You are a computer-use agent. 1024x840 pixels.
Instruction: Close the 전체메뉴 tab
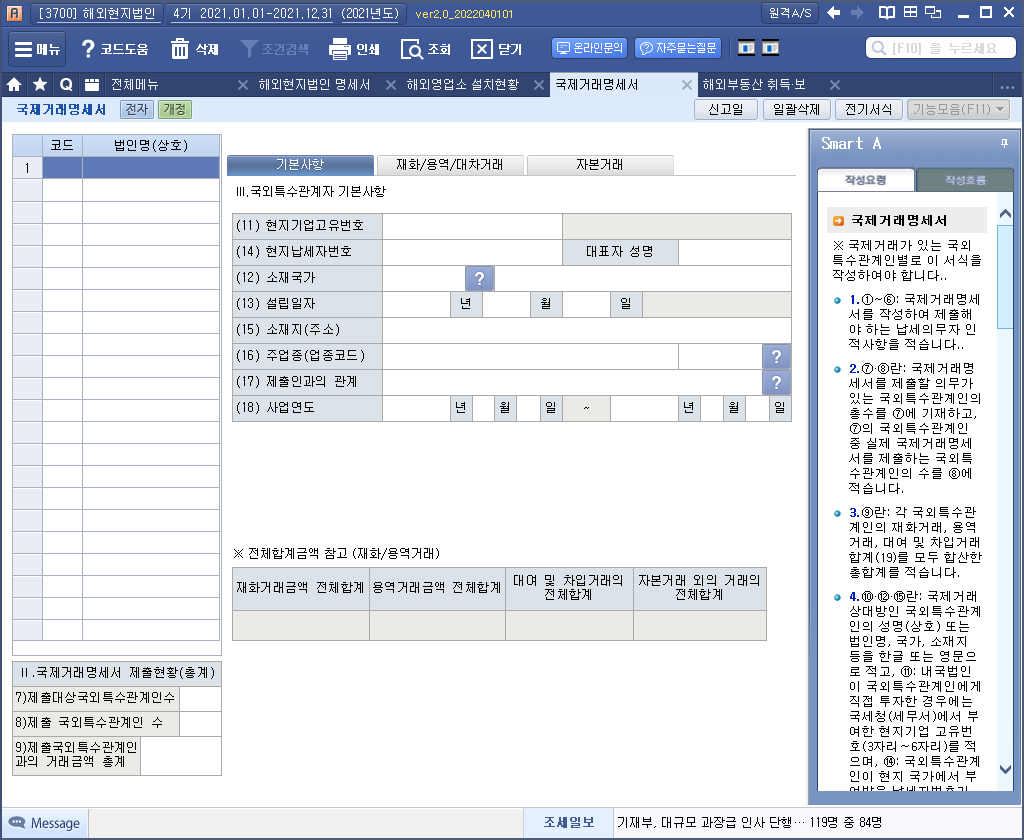(x=242, y=85)
